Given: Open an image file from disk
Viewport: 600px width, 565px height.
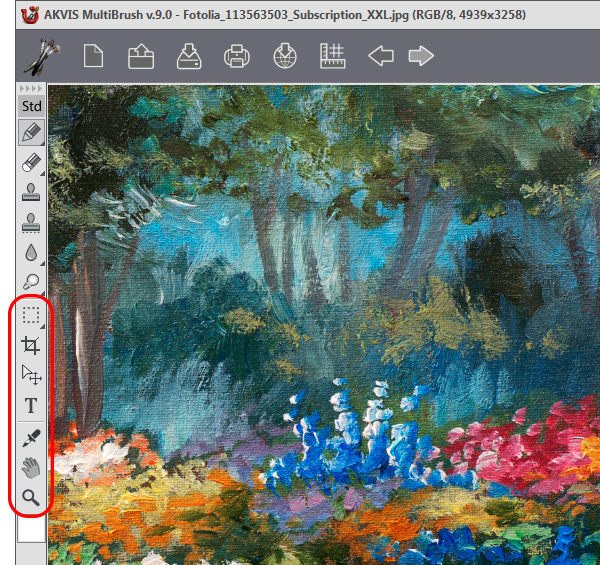Looking at the screenshot, I should pos(141,56).
